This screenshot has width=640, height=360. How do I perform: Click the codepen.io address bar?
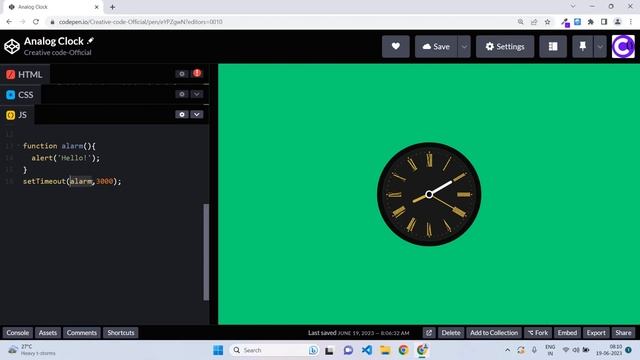[282, 22]
